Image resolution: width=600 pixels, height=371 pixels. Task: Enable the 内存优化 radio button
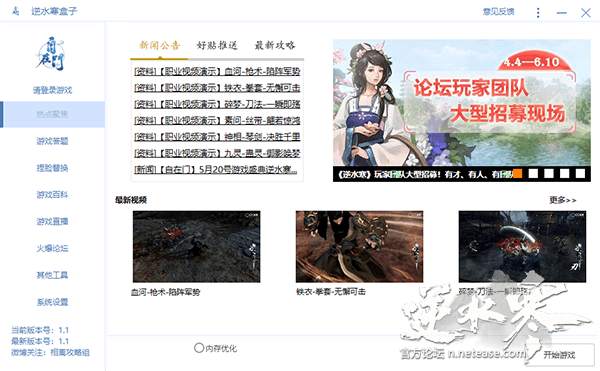(x=199, y=348)
